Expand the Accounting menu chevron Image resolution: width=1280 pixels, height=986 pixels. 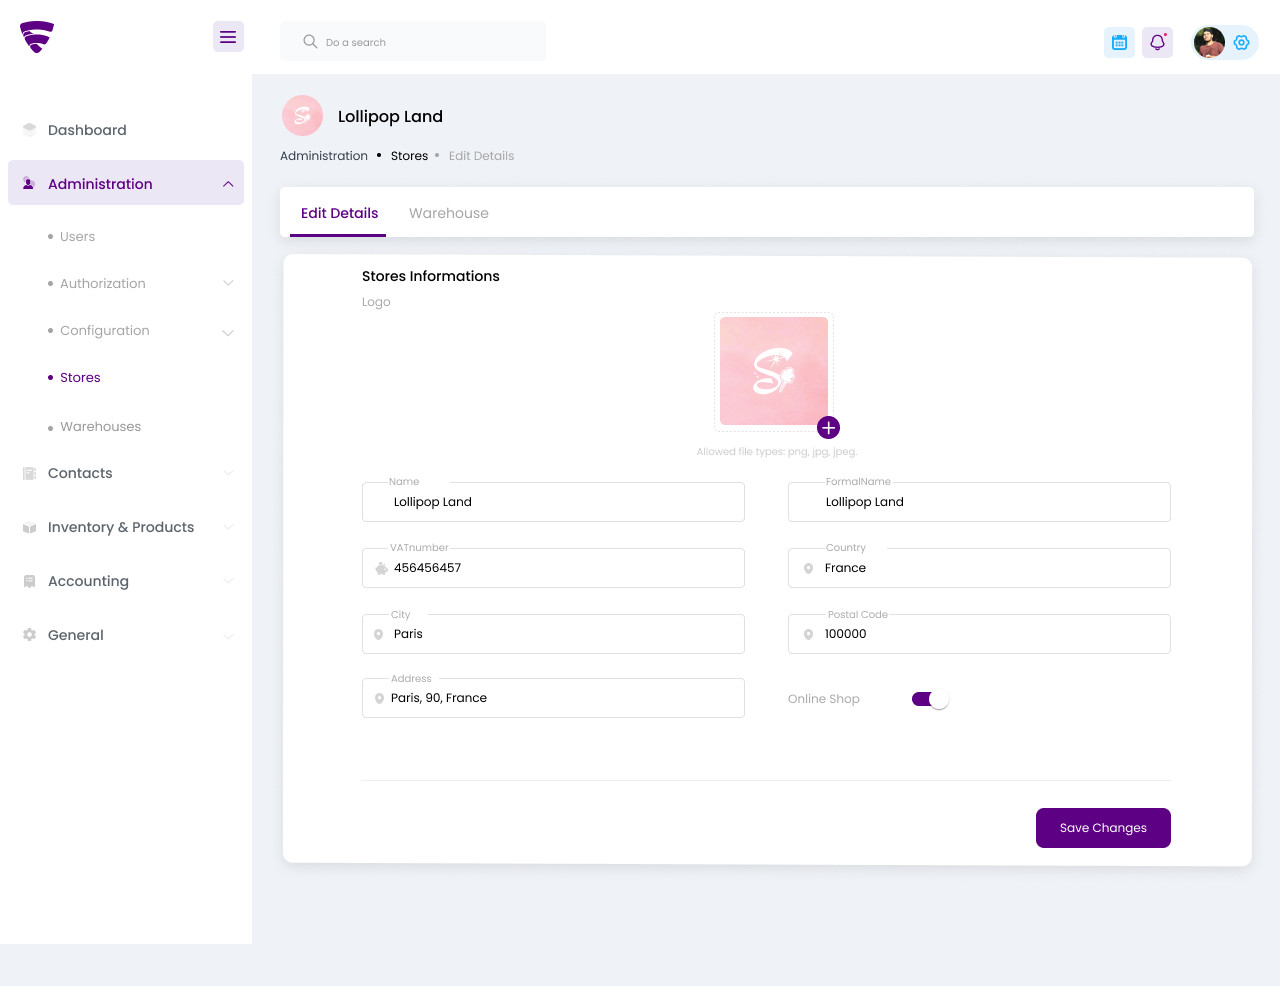tap(228, 581)
